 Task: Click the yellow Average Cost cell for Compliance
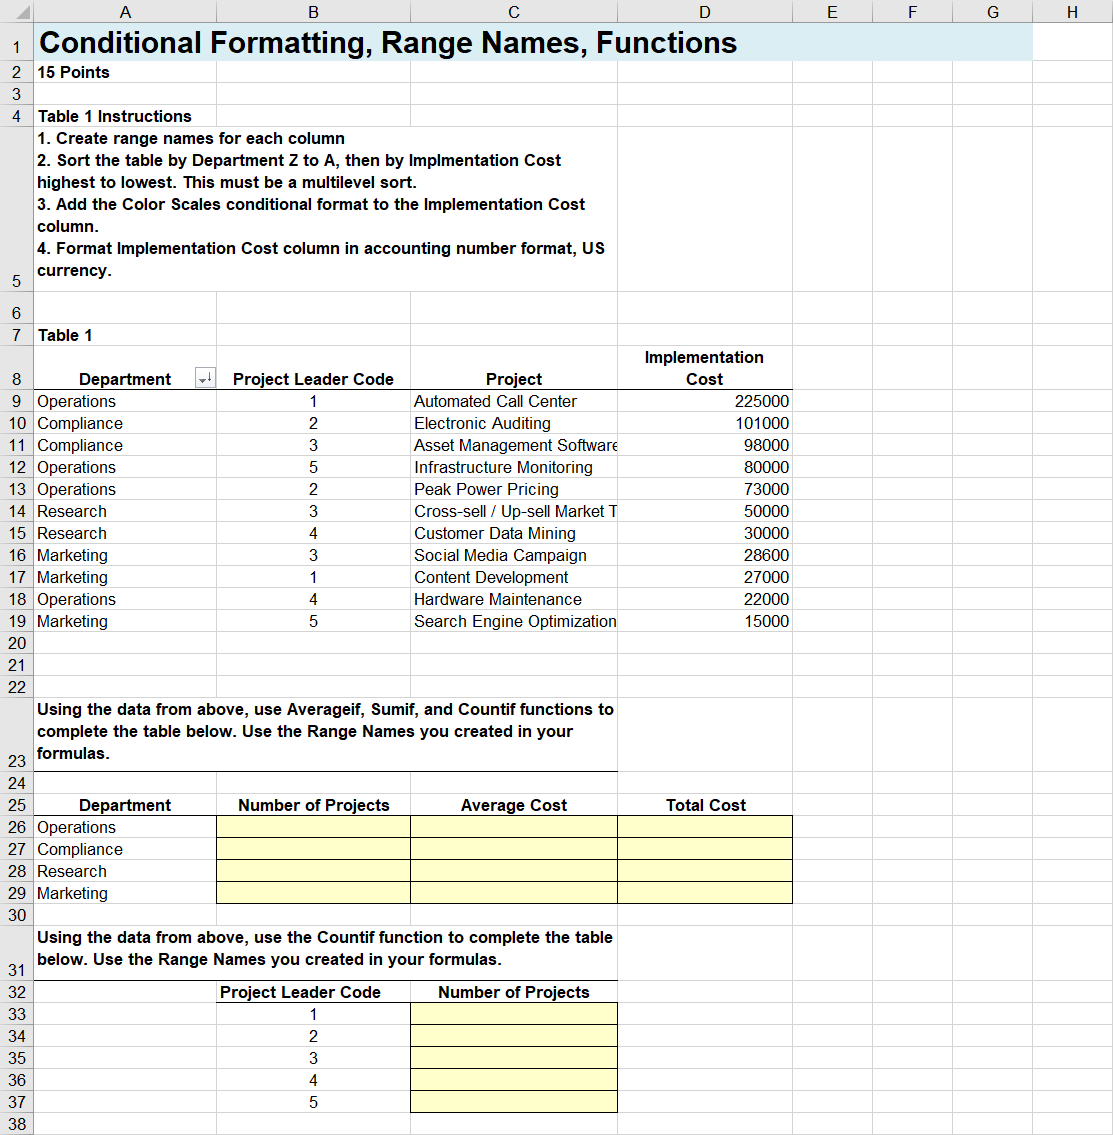coord(513,849)
